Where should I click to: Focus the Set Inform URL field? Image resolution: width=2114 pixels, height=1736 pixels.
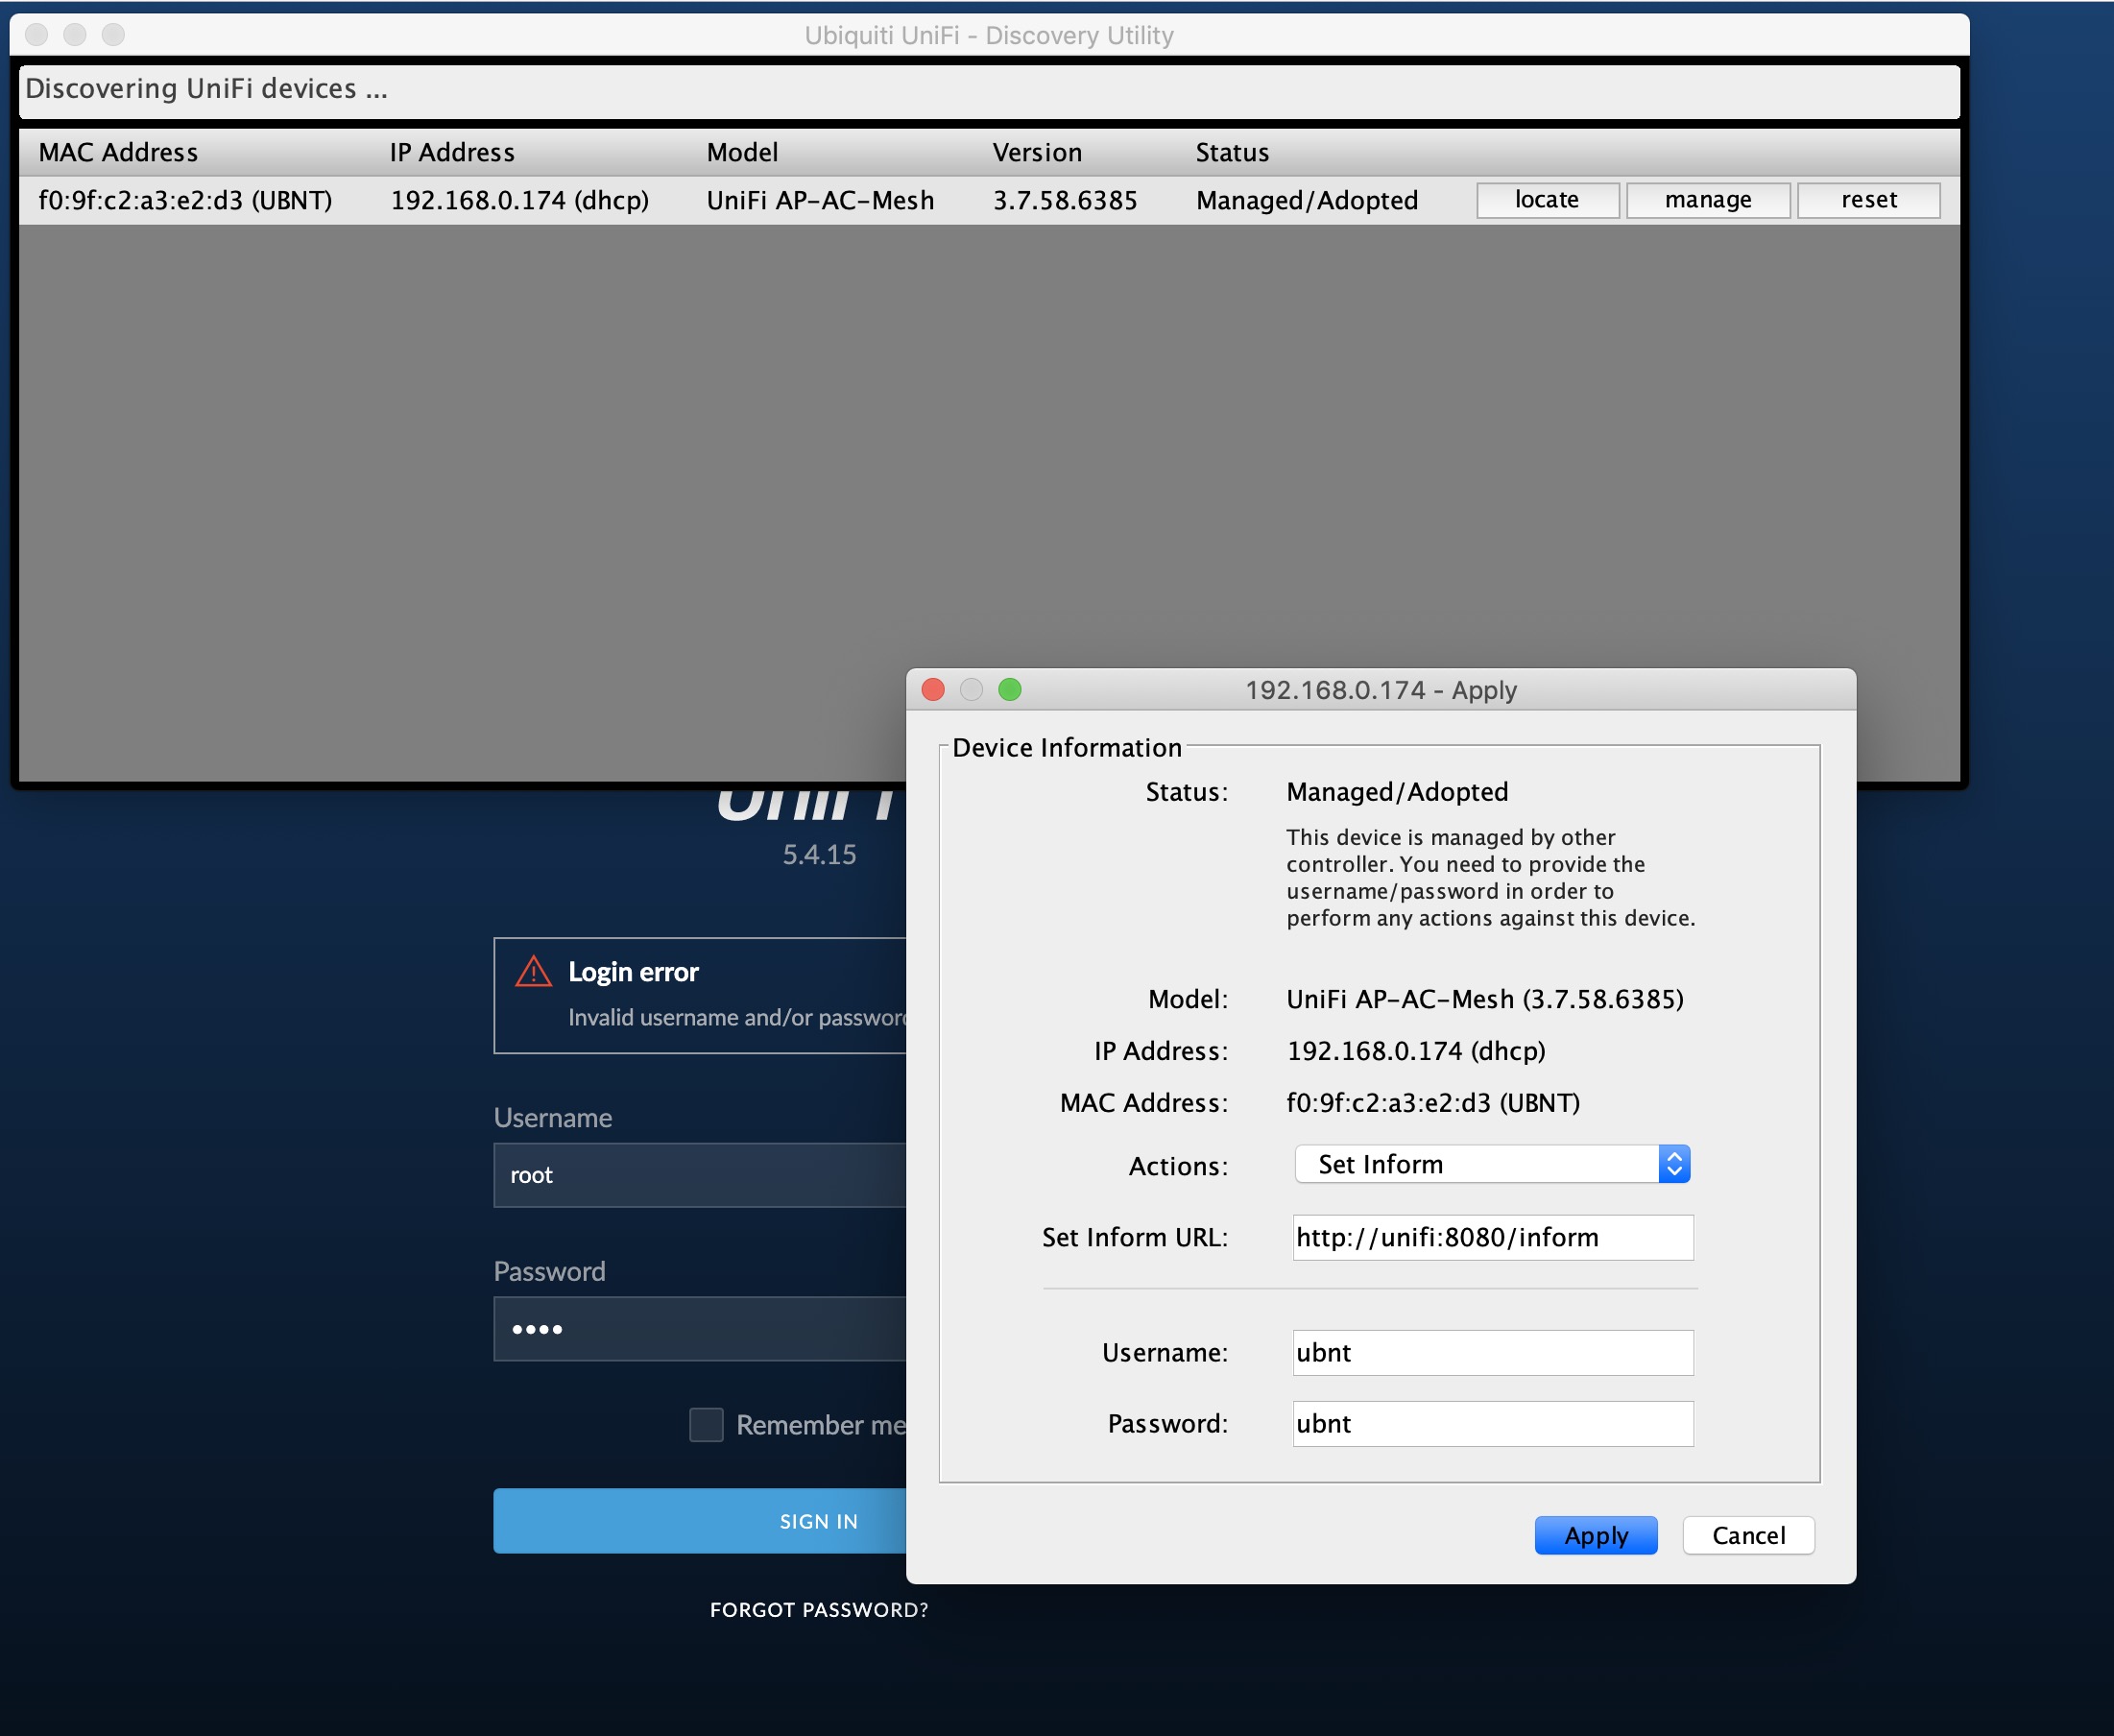[x=1492, y=1238]
